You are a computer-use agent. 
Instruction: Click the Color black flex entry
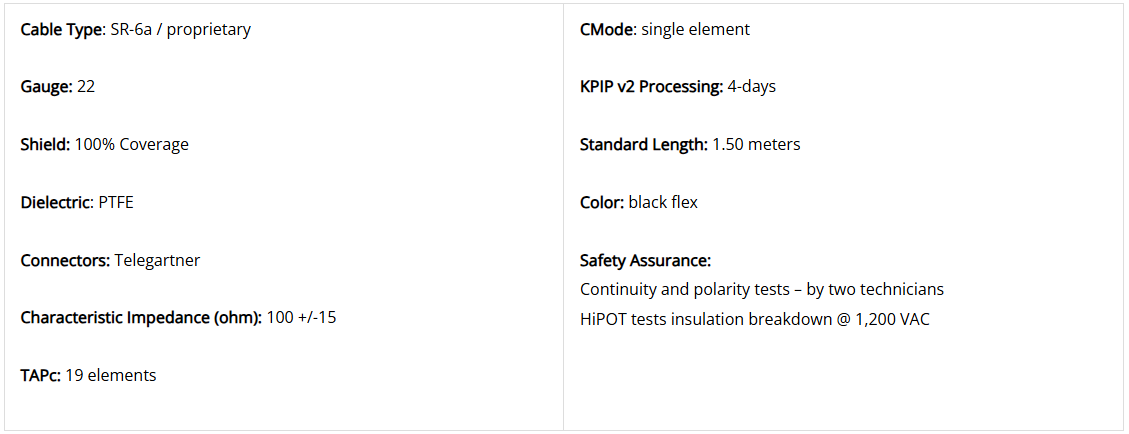click(639, 202)
